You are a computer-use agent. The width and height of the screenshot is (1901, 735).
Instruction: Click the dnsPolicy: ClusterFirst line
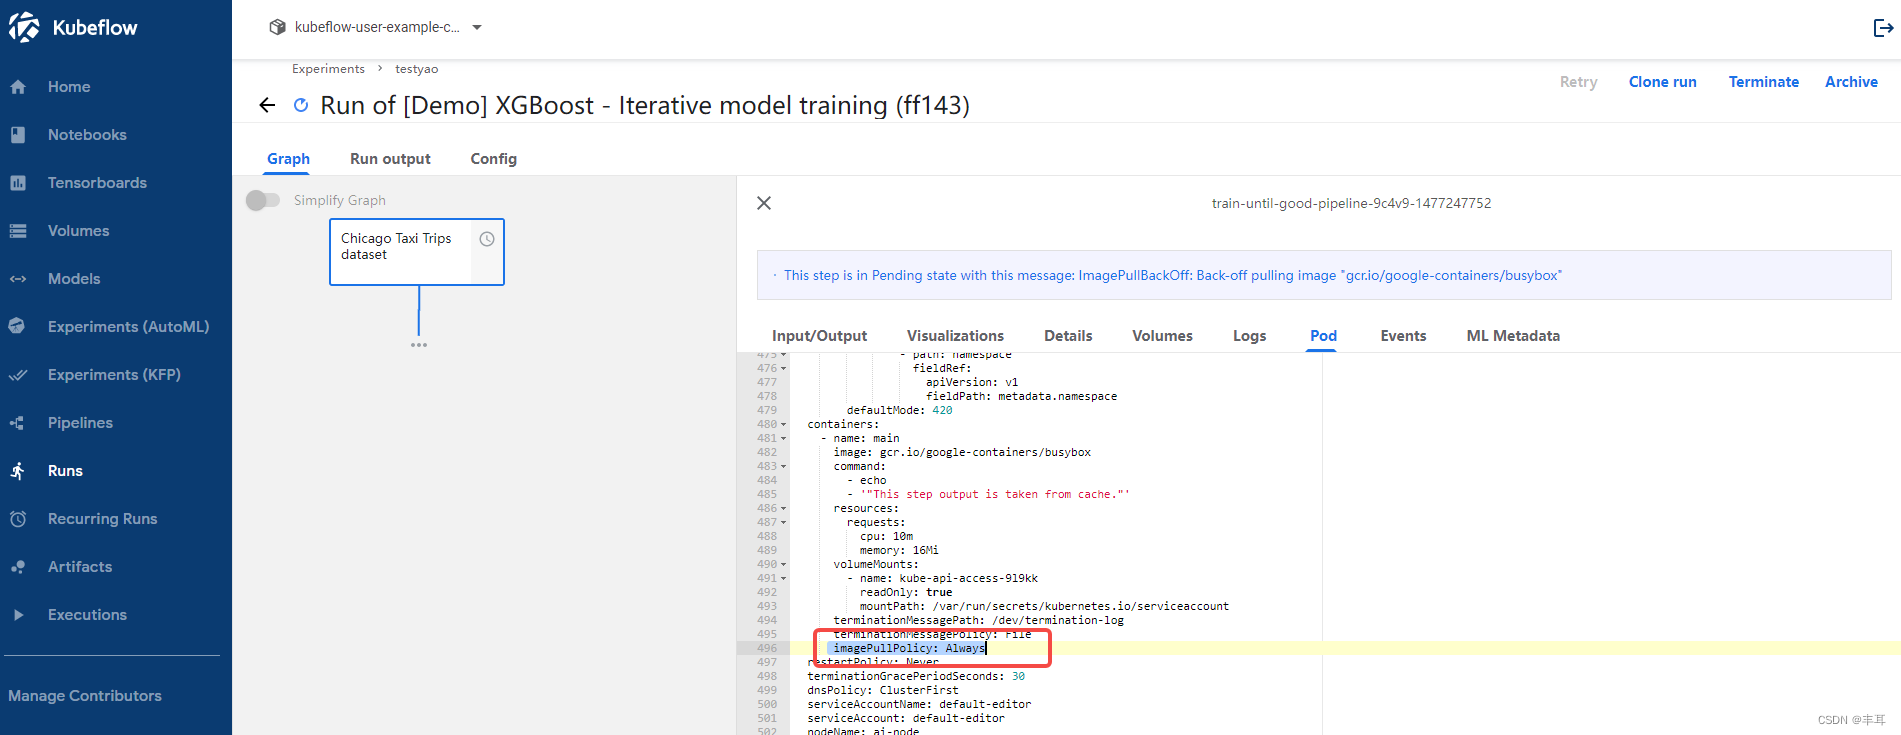tap(883, 691)
